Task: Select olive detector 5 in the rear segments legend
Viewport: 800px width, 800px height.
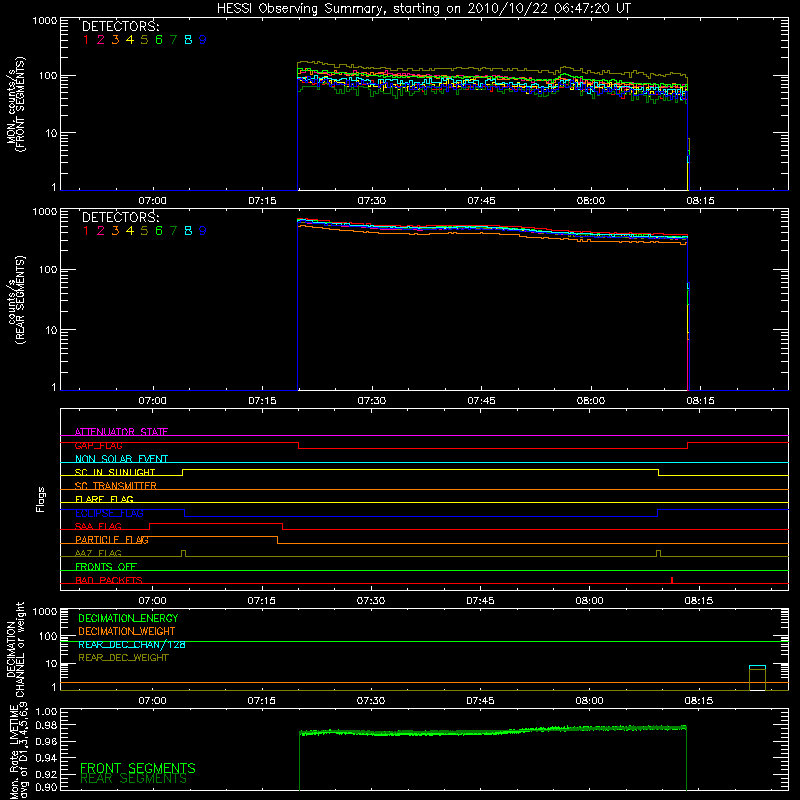Action: coord(144,231)
